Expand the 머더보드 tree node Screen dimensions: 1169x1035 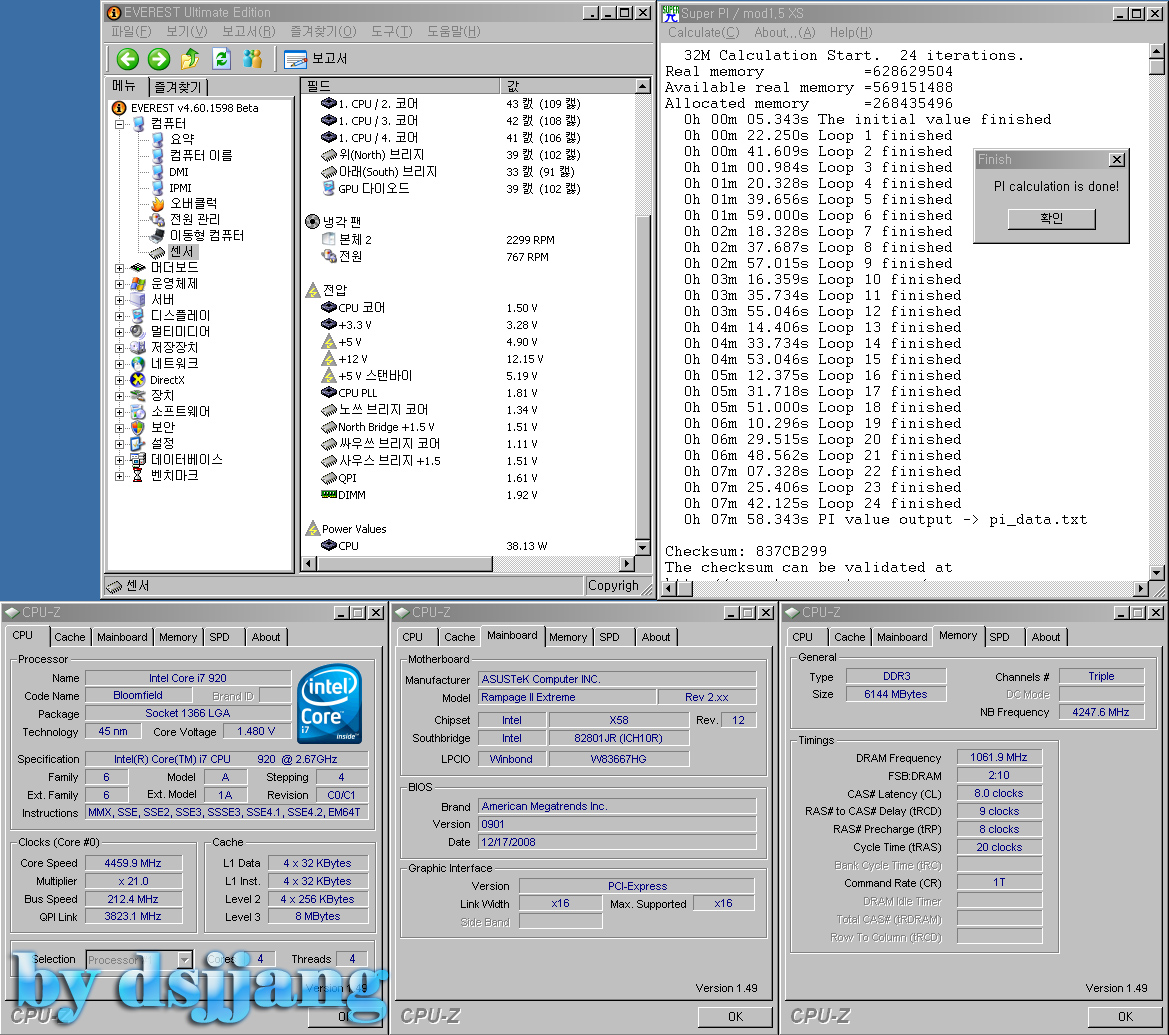119,268
